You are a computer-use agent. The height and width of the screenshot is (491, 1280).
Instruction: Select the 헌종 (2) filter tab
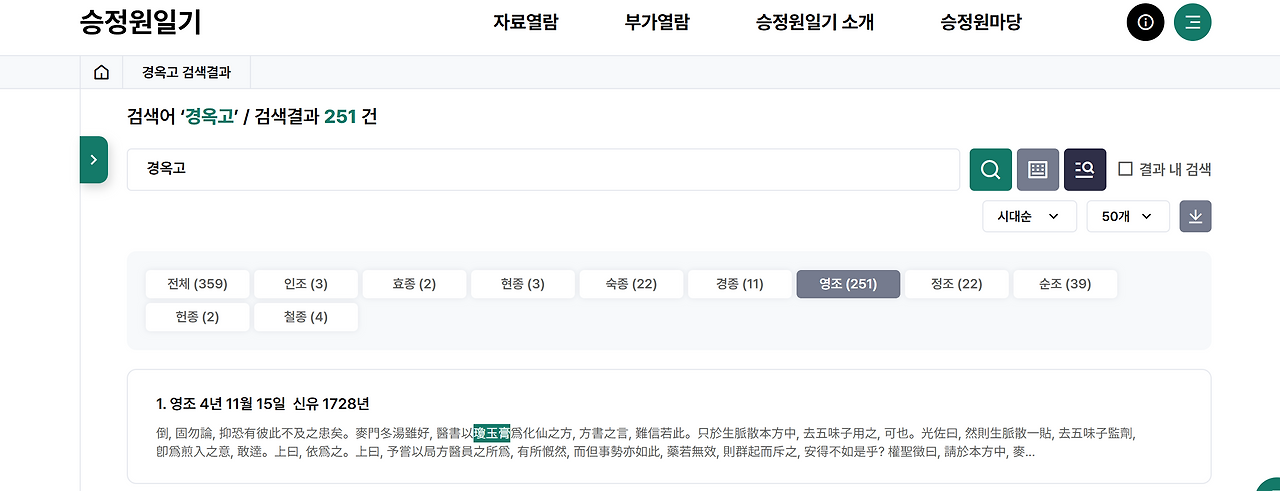[x=197, y=317]
